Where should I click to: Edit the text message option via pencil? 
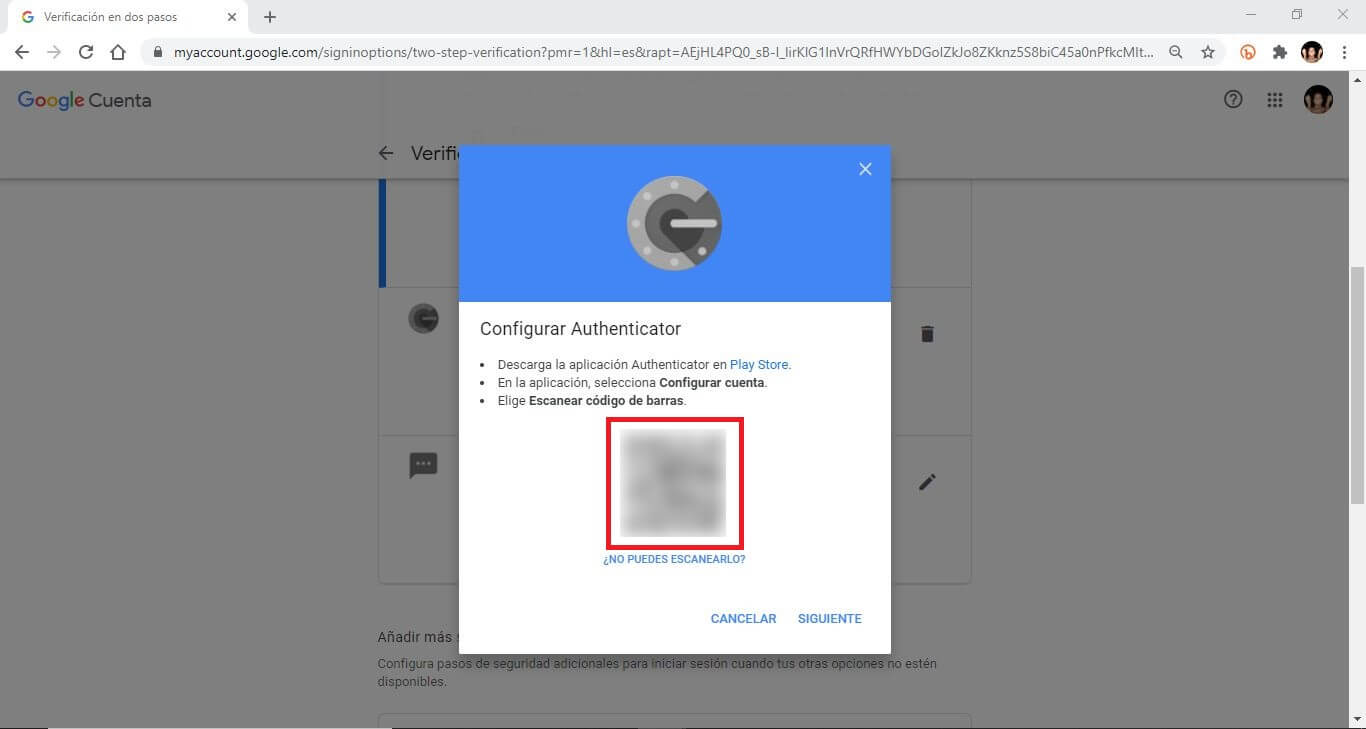pos(927,482)
